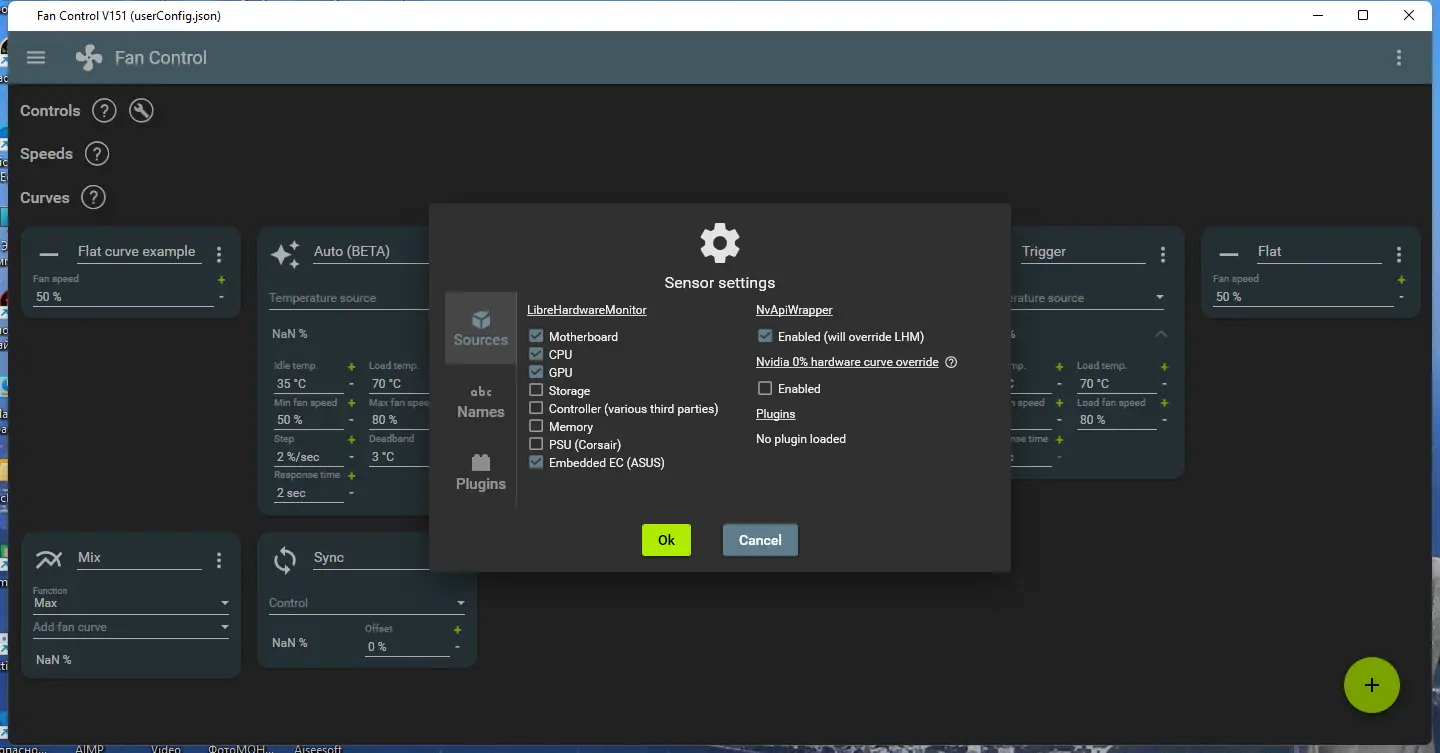Confirm sensor settings with Ok
The image size is (1440, 753).
click(666, 540)
